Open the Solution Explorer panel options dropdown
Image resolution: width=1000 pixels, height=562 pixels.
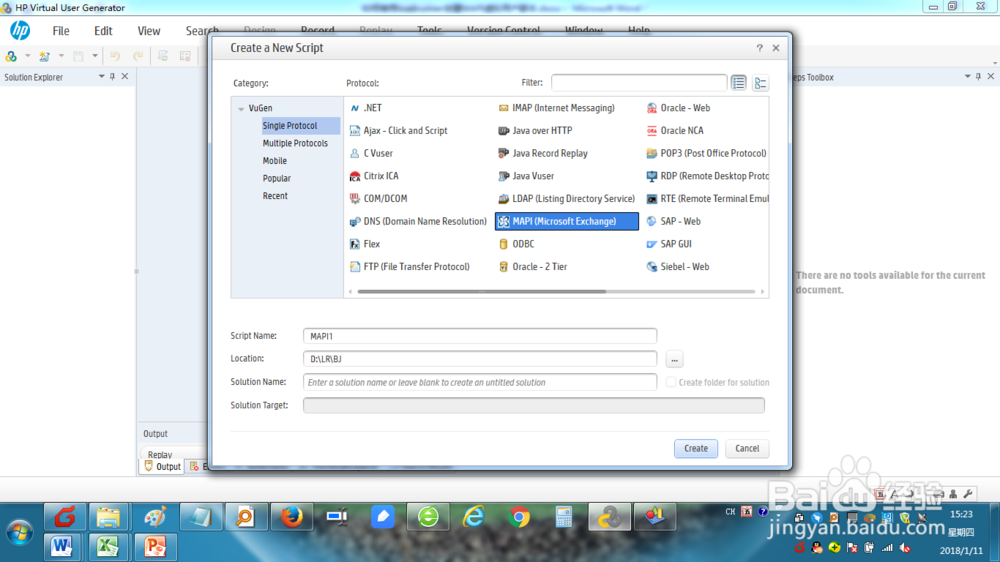coord(101,77)
